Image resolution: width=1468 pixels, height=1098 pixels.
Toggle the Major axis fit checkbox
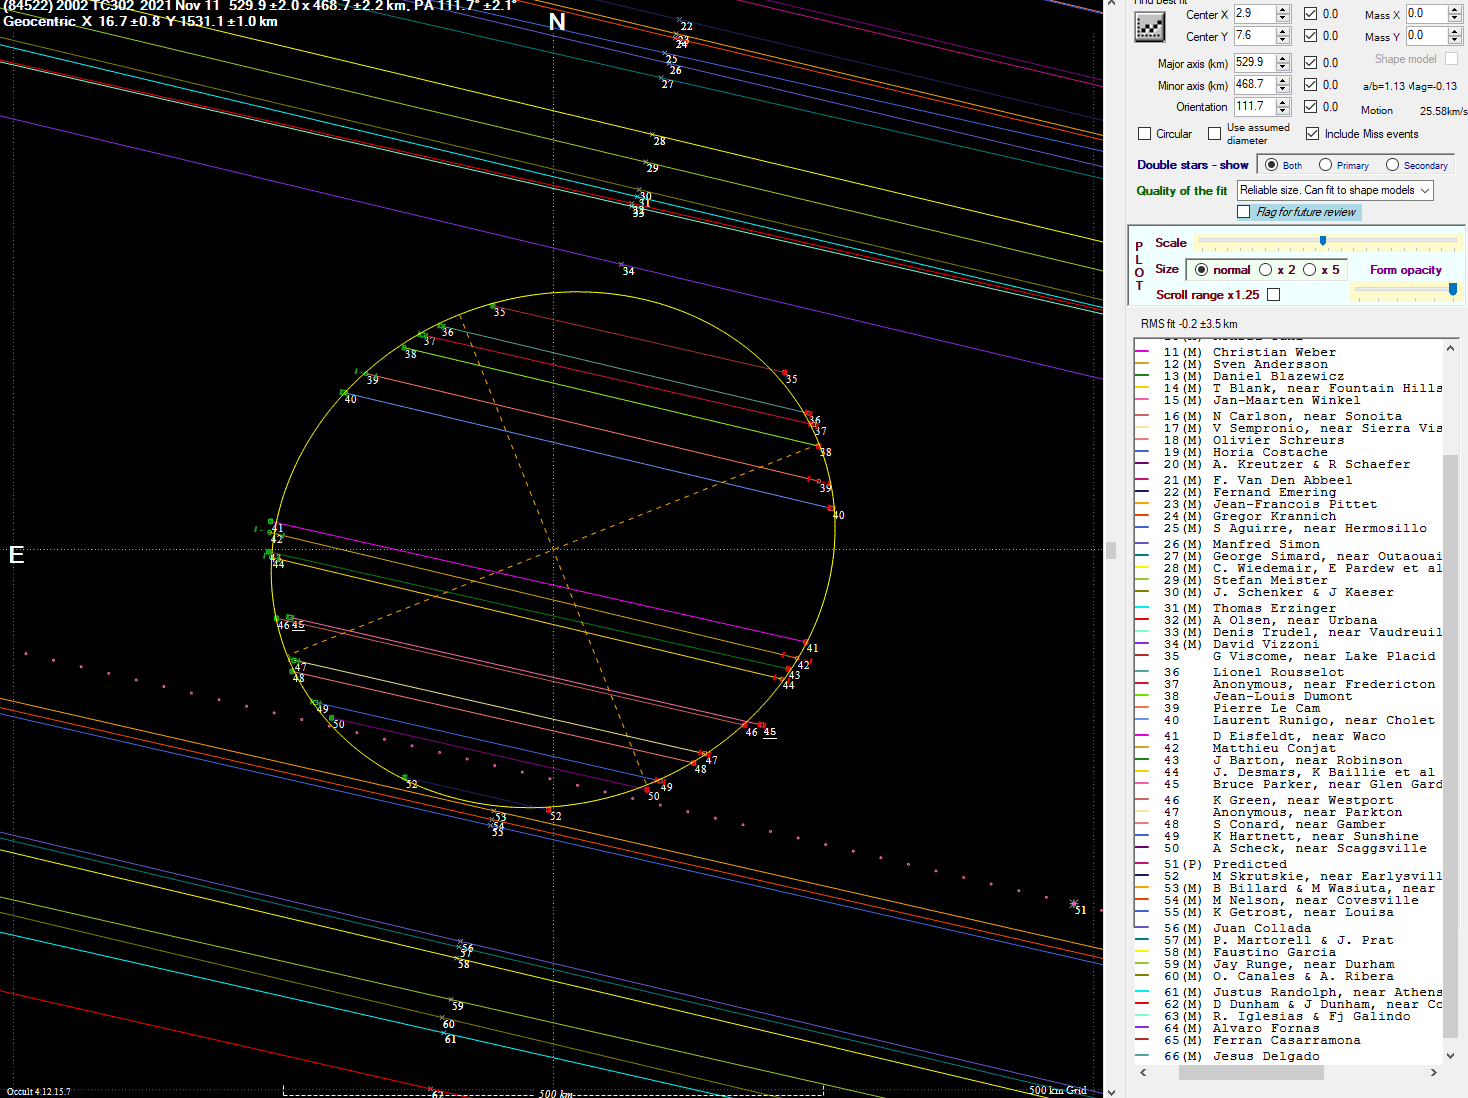click(1310, 62)
